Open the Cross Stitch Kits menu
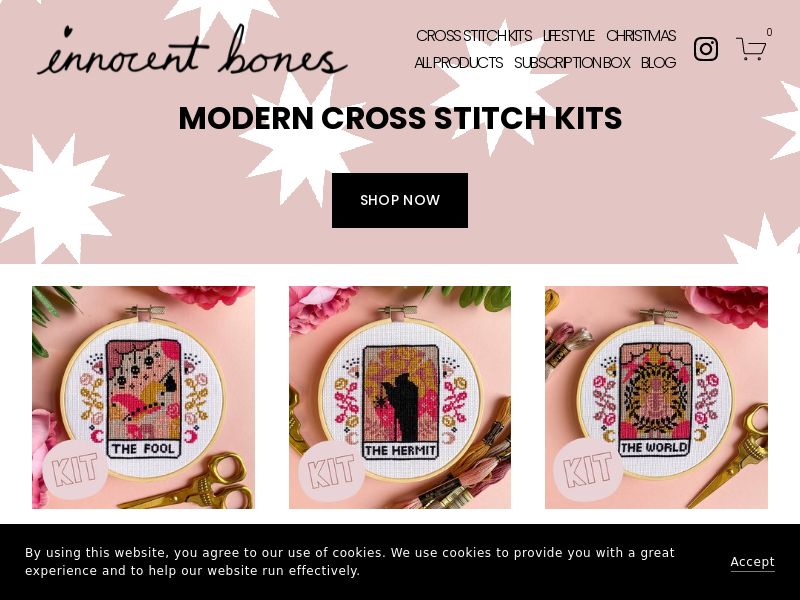Screen dimensions: 800x600 point(474,36)
